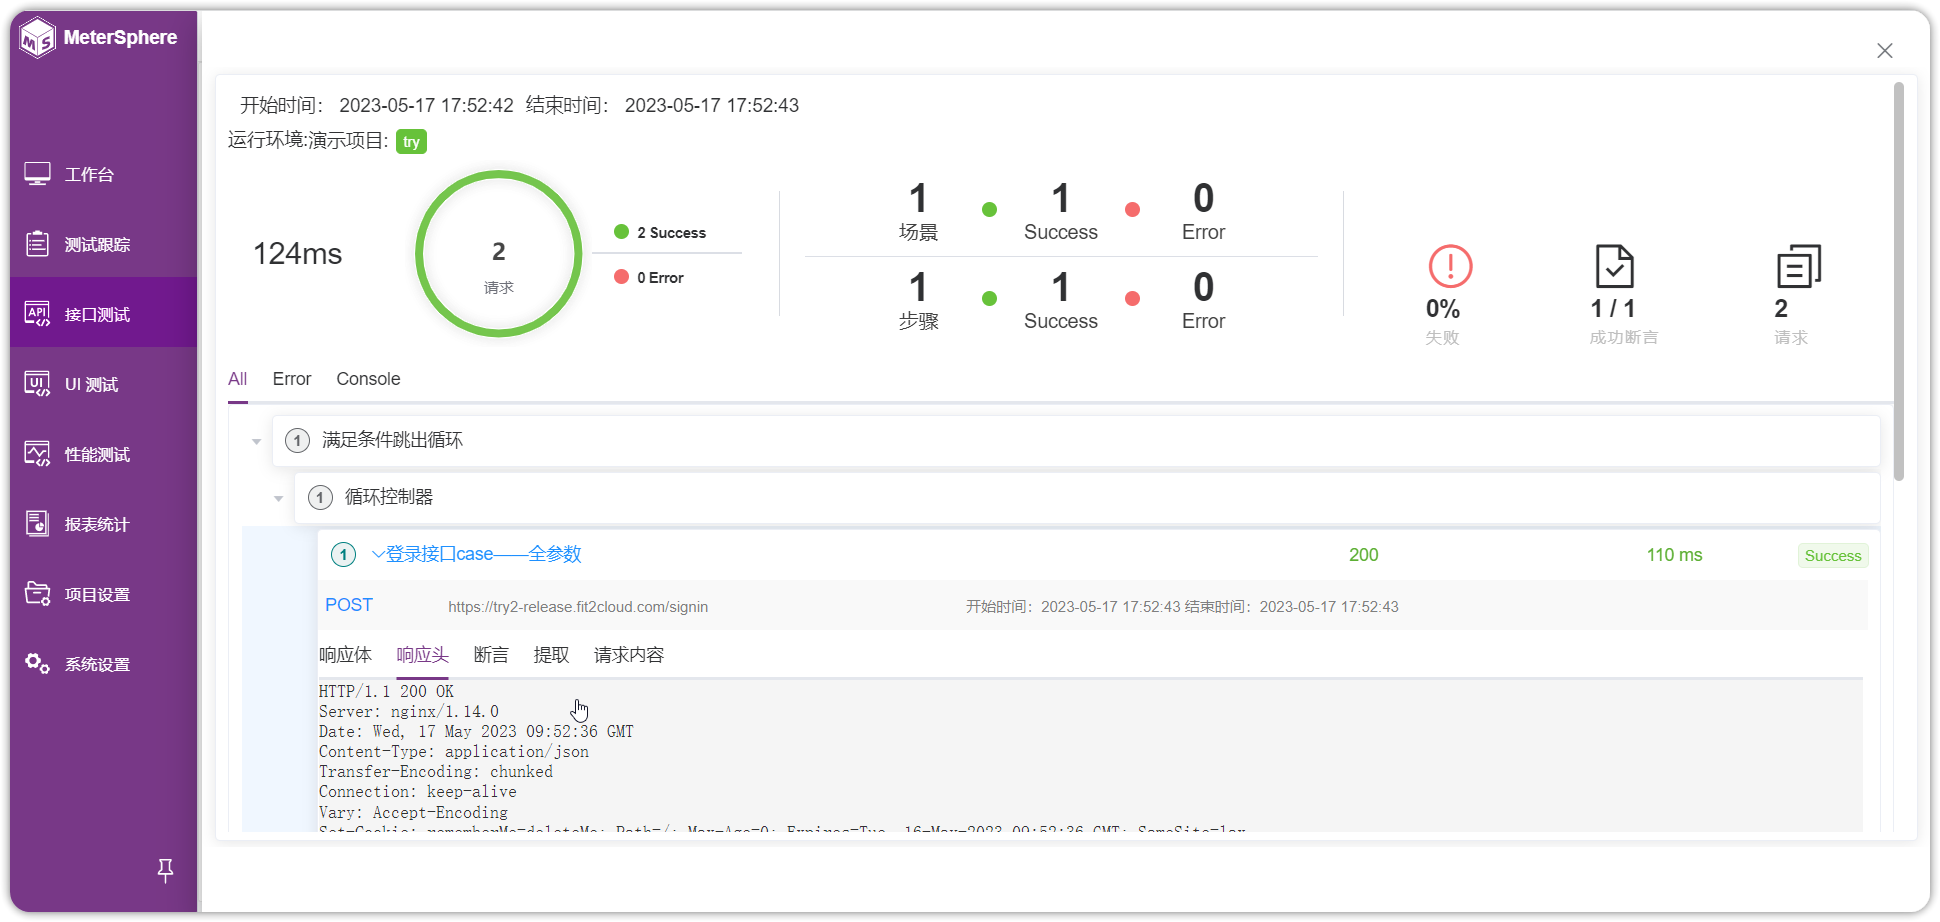Click the pin sidebar icon
1940x922 pixels.
tap(166, 871)
